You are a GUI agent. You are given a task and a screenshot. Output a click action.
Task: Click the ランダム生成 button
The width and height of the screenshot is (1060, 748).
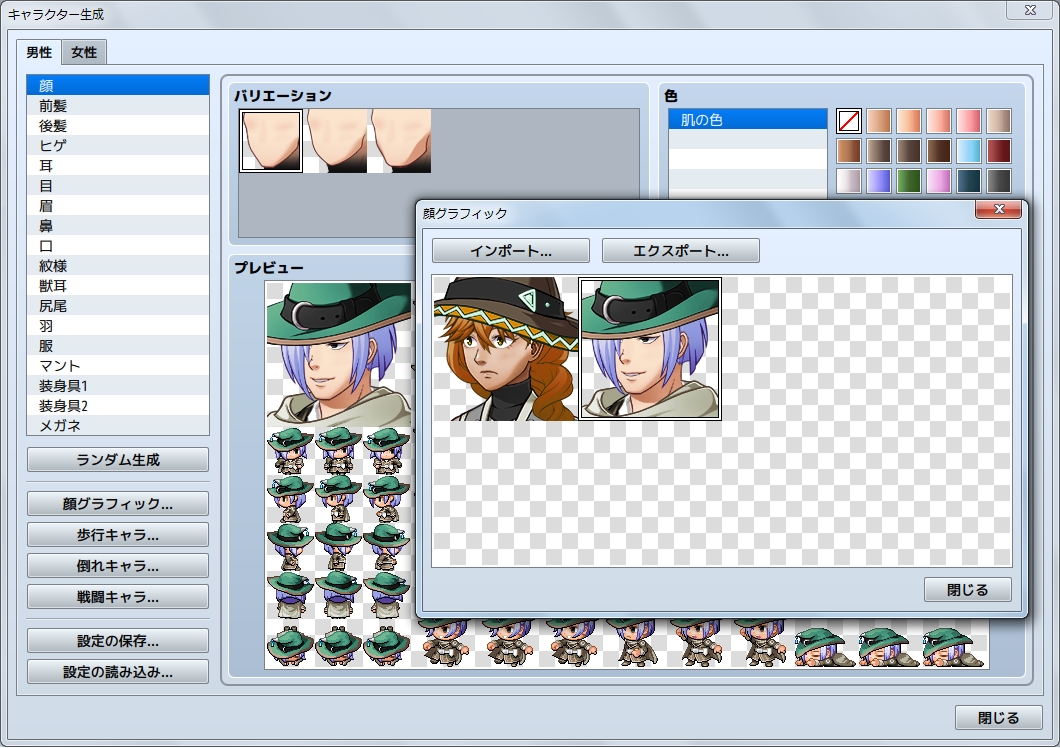[118, 460]
